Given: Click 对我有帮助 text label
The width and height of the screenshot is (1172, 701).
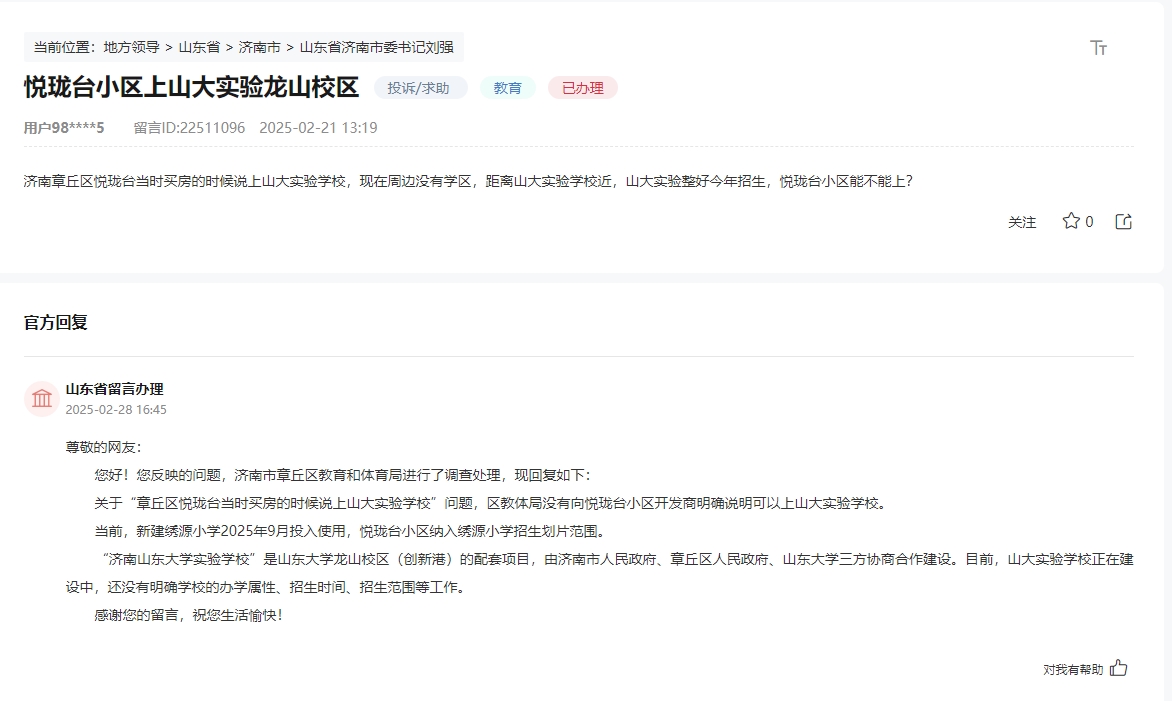Looking at the screenshot, I should click(1073, 670).
